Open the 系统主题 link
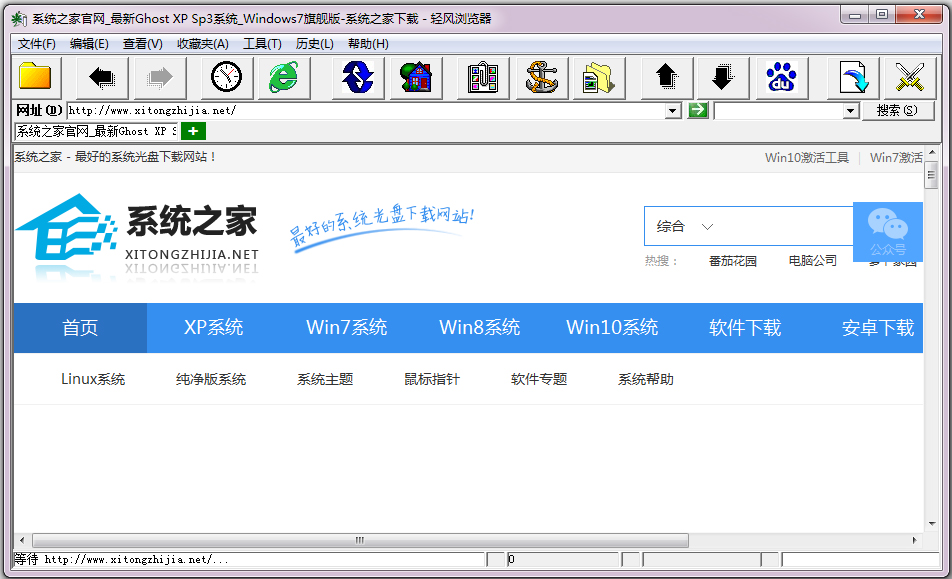952x579 pixels. tap(325, 379)
